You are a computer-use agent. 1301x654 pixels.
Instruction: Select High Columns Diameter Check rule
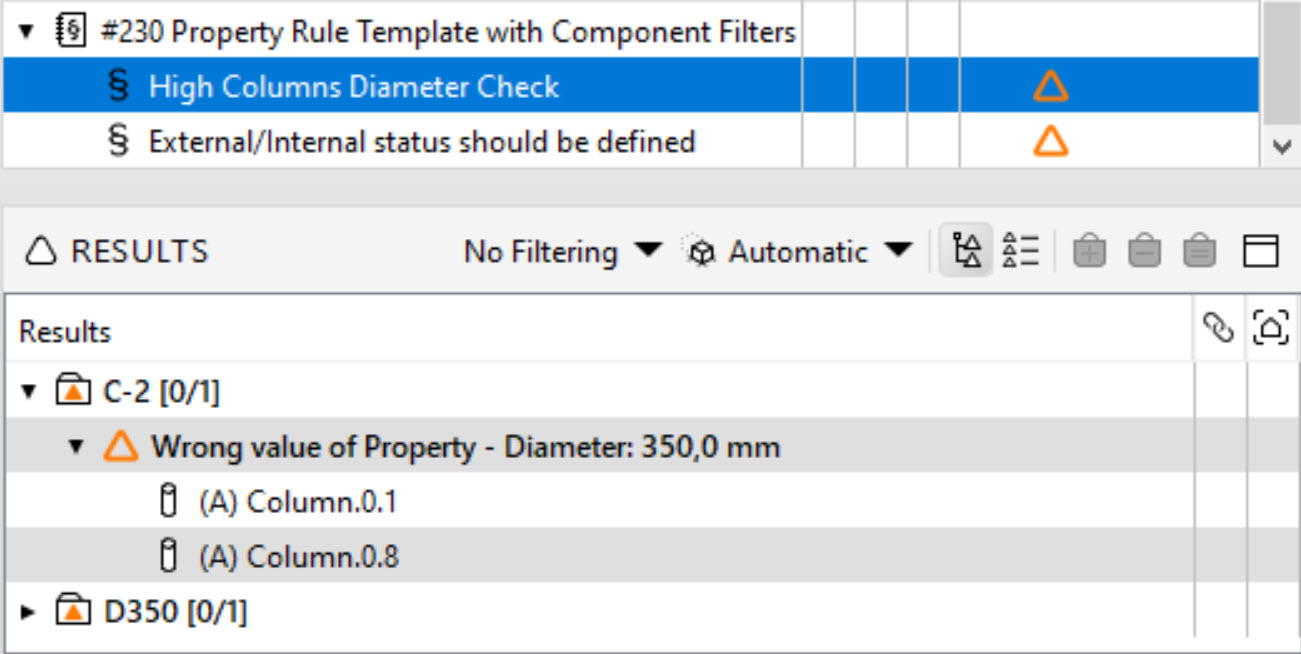coord(353,87)
